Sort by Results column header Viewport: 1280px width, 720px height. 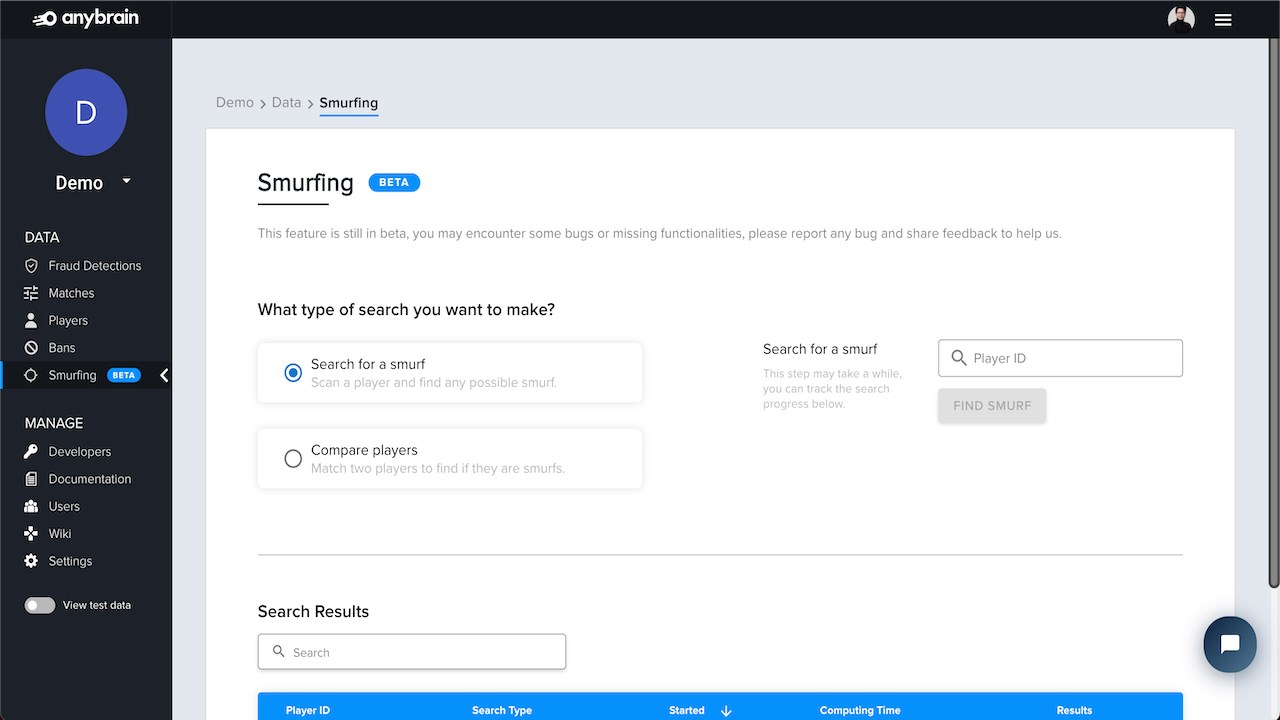[1074, 710]
